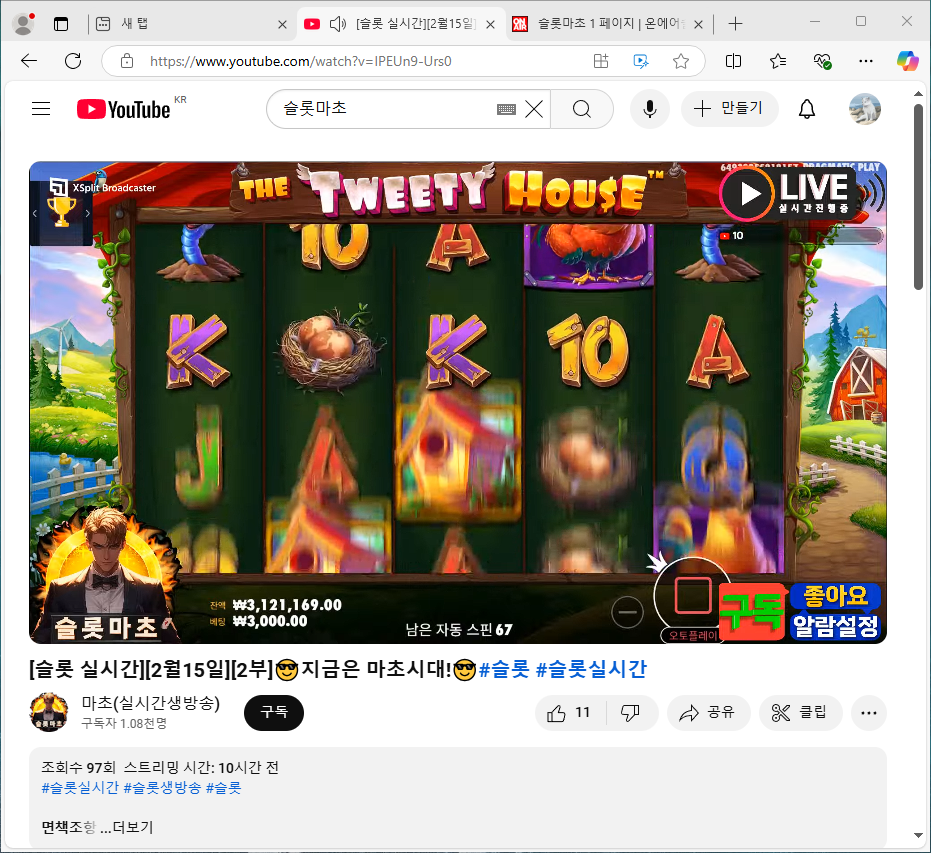931x853 pixels.
Task: Subscribe with the 구독 button
Action: point(274,712)
